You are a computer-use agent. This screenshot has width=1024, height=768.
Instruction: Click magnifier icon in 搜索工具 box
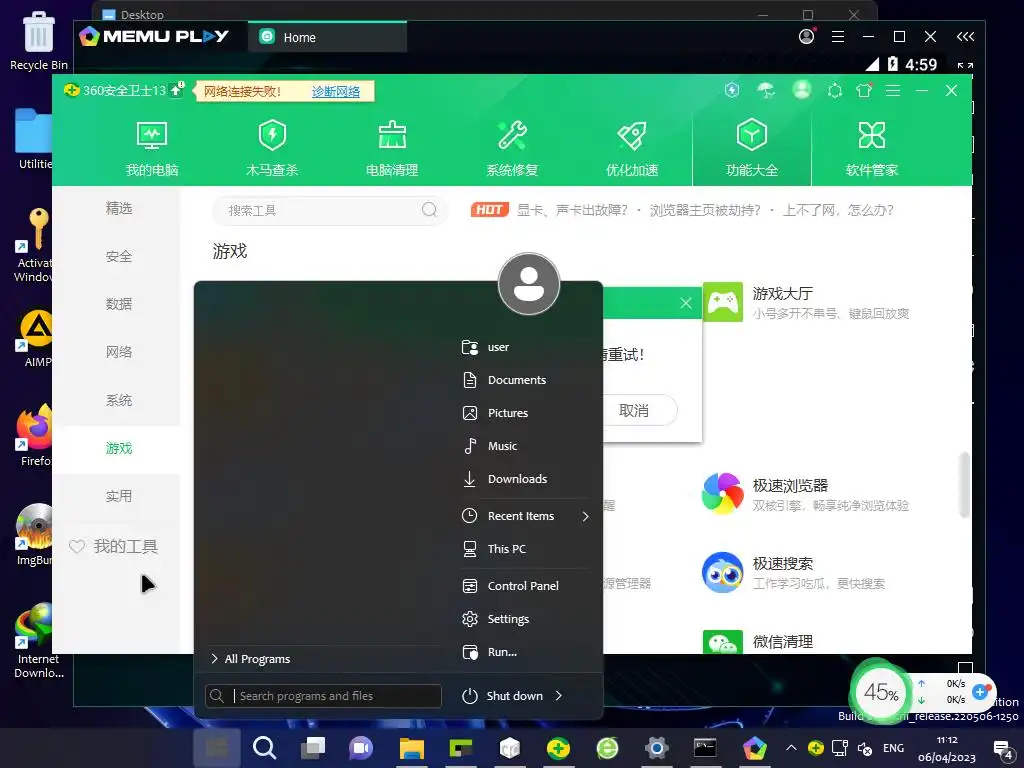pos(429,210)
